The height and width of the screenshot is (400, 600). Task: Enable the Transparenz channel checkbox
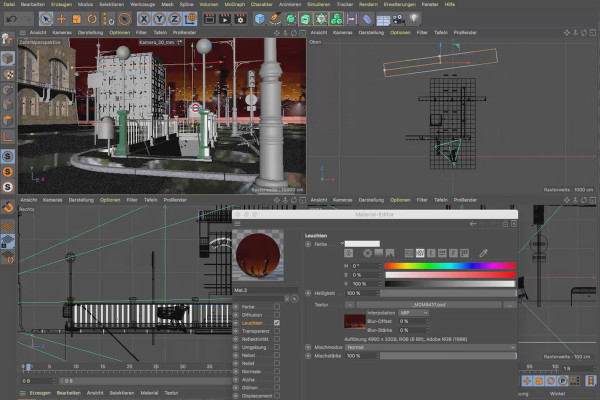277,331
